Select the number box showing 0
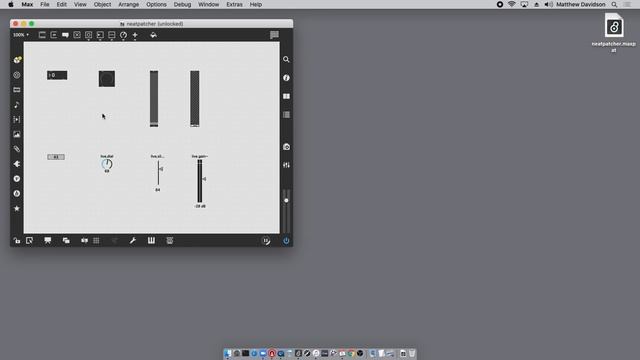This screenshot has height=360, width=640. click(57, 75)
